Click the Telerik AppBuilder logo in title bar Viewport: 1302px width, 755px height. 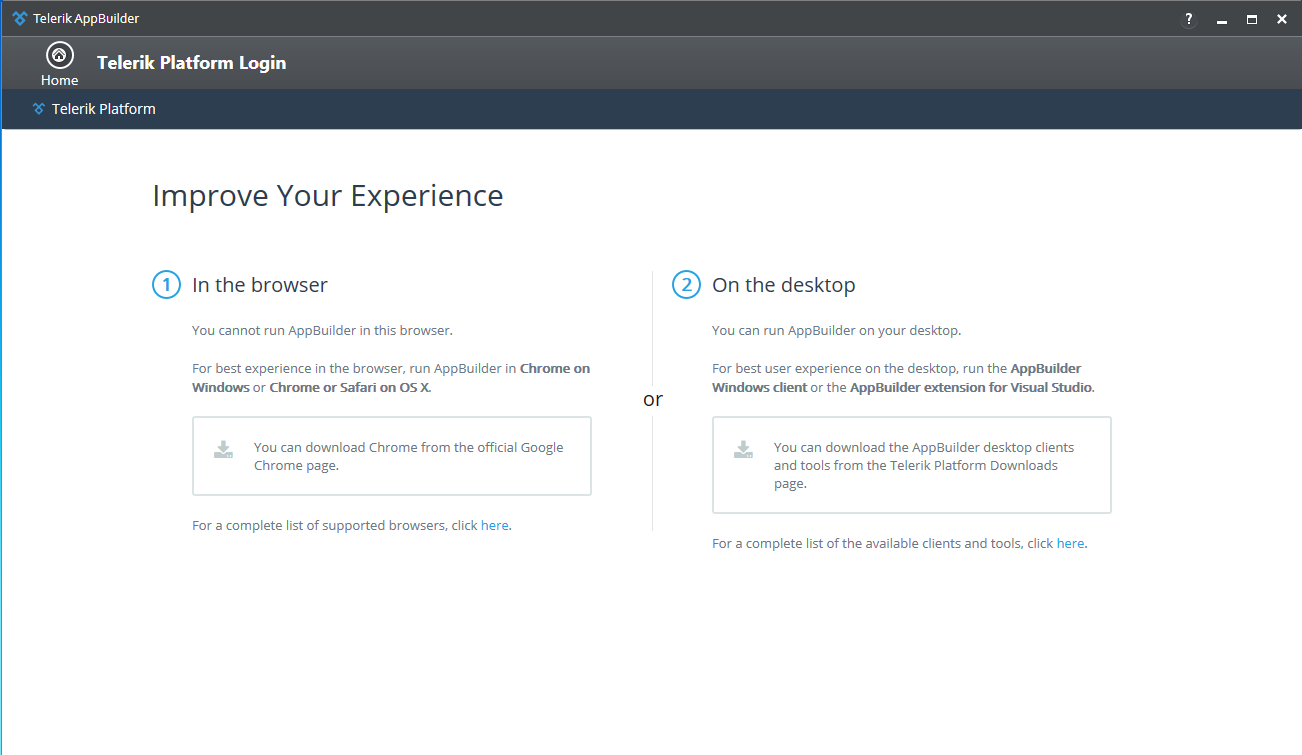coord(20,19)
